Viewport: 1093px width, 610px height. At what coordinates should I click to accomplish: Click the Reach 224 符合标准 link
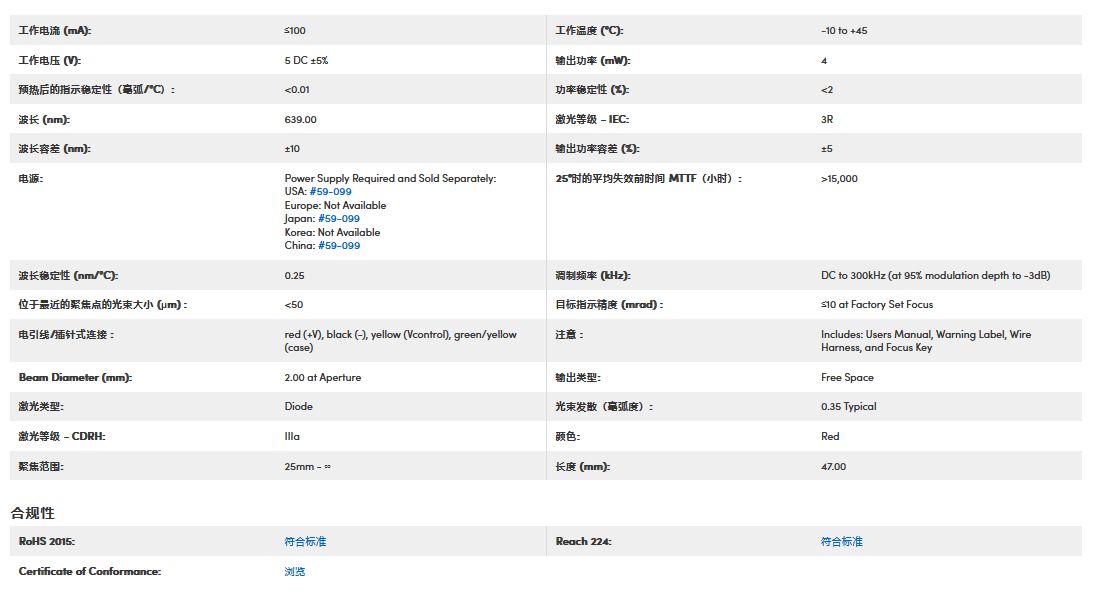pos(841,542)
